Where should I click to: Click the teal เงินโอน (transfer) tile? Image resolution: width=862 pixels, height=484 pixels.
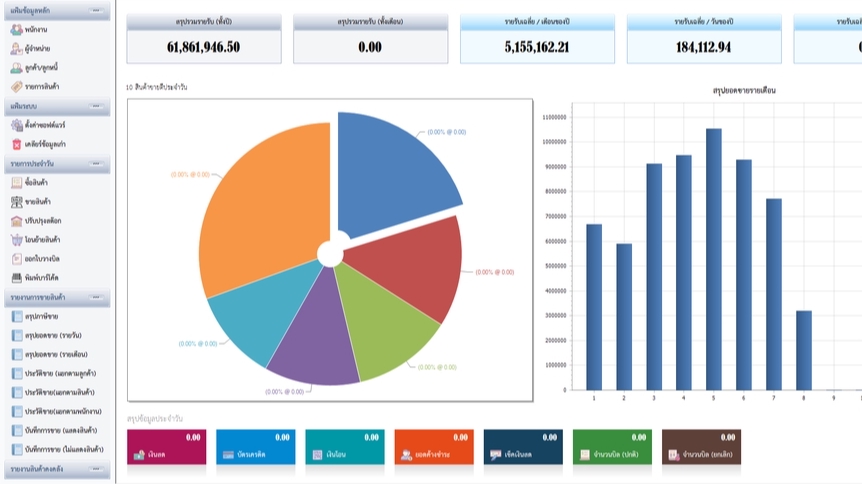tap(345, 447)
